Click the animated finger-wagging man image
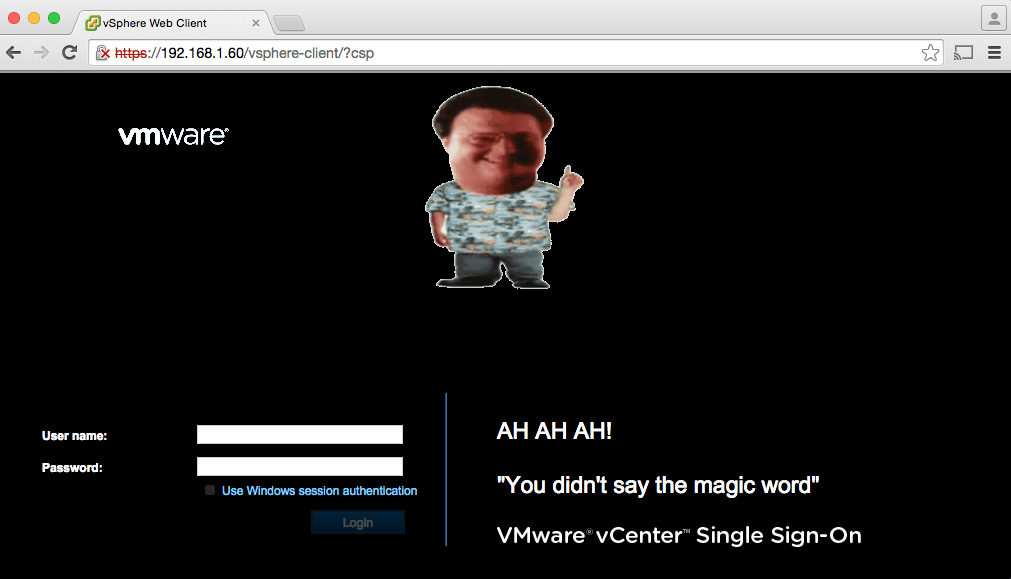The height and width of the screenshot is (579, 1011). 504,188
